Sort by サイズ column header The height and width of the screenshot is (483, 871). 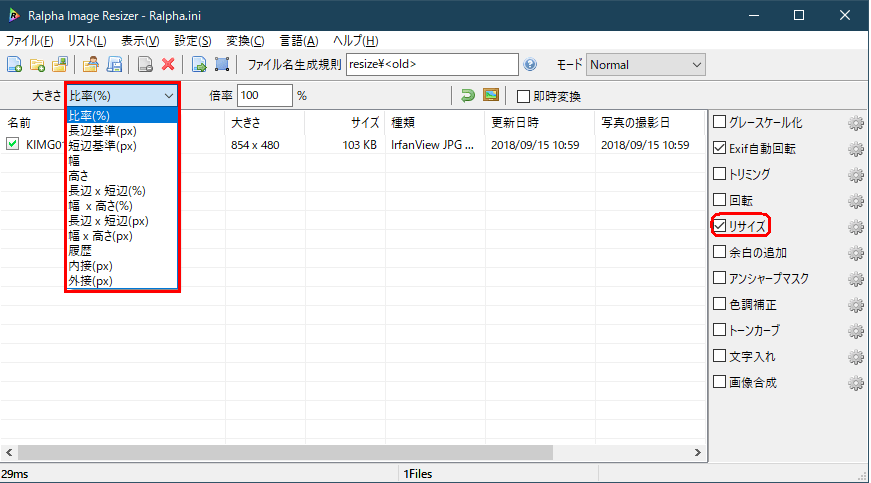[344, 123]
